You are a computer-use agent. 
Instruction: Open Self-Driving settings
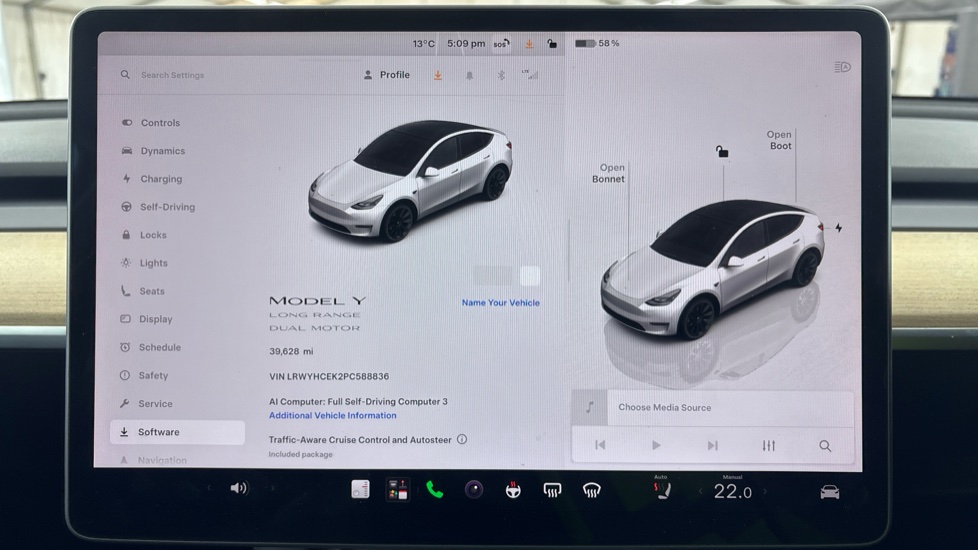click(x=158, y=207)
